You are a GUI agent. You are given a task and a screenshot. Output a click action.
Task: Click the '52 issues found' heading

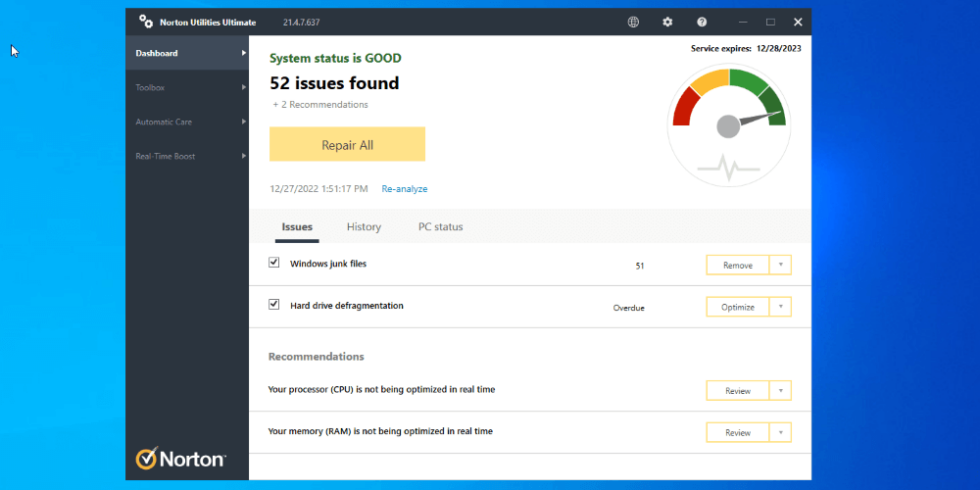[x=334, y=83]
